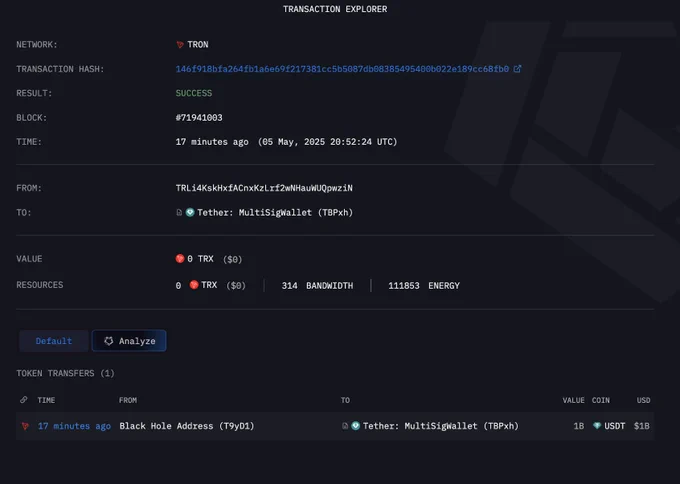
Task: Switch to the Analyze tab
Action: point(129,341)
